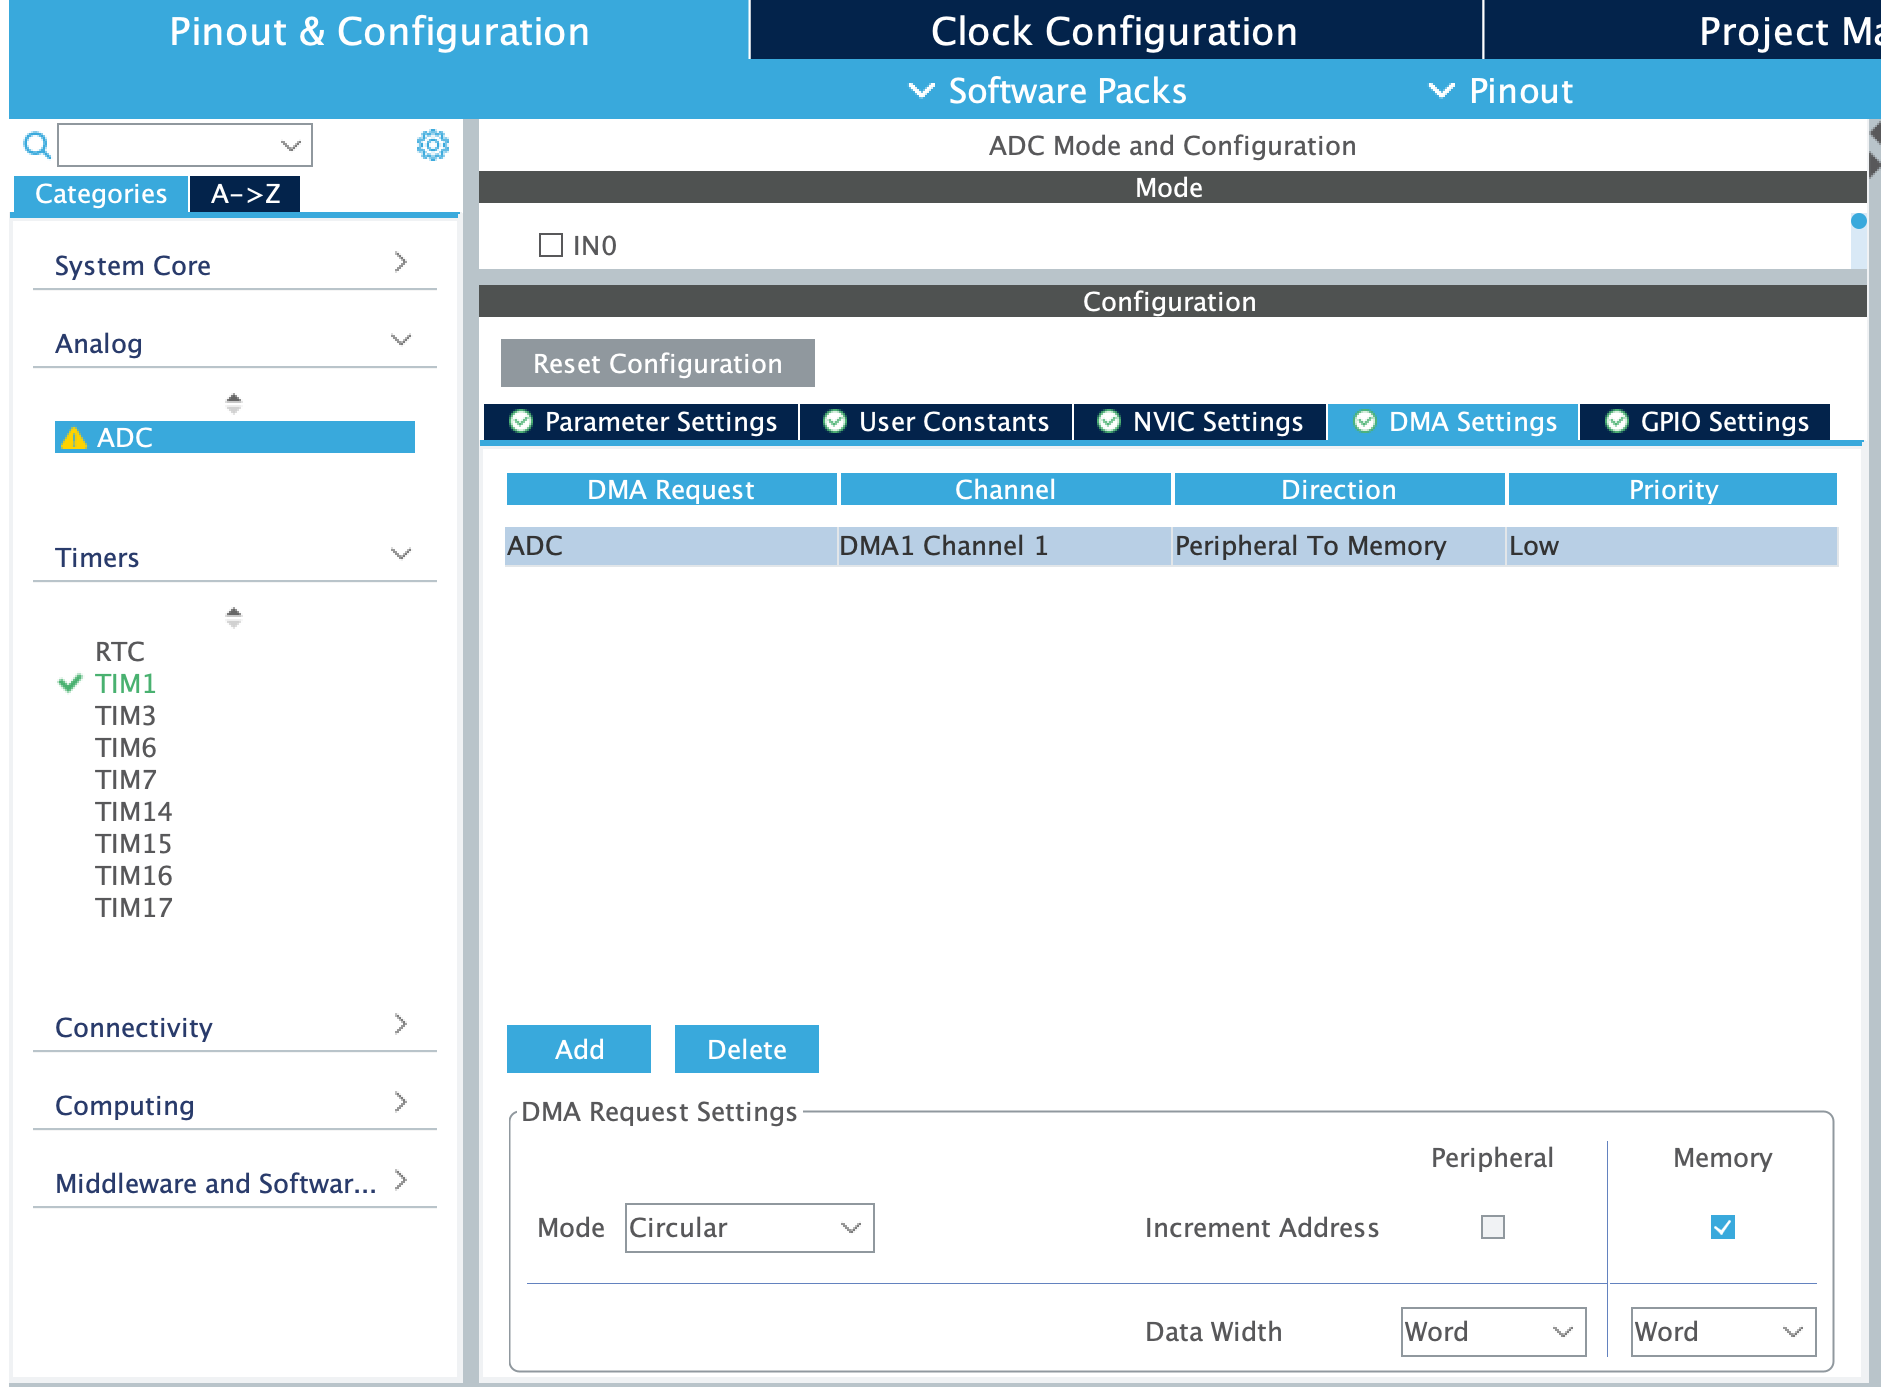Click the Add button under the DMA table
Image resolution: width=1881 pixels, height=1390 pixels.
578,1049
